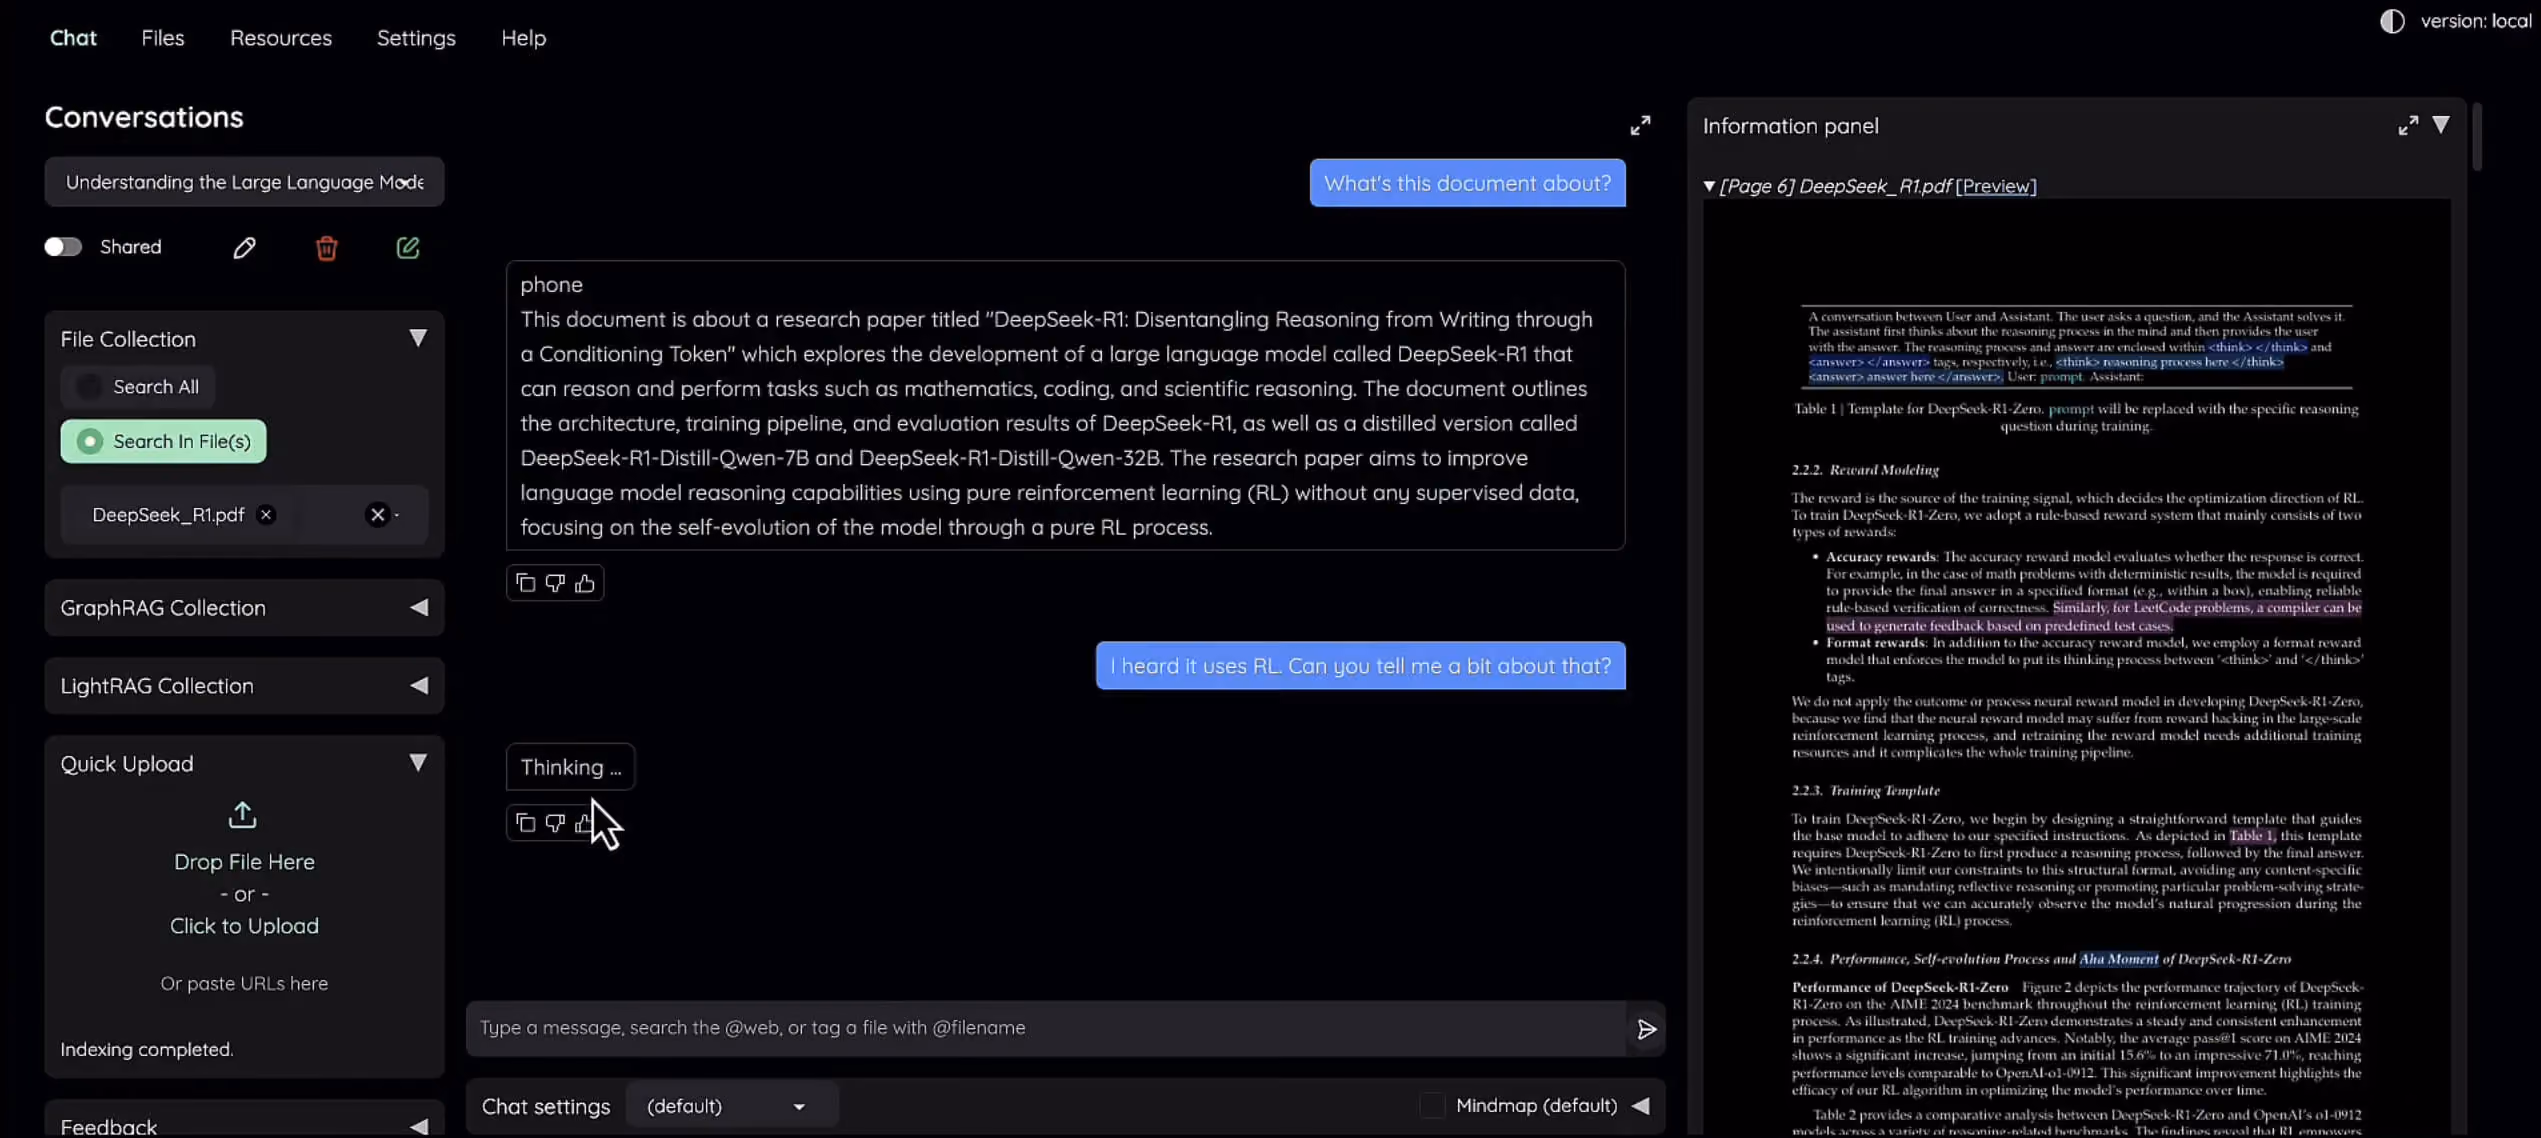The width and height of the screenshot is (2541, 1138).
Task: Click the Information panel scrollbar
Action: (x=2476, y=136)
